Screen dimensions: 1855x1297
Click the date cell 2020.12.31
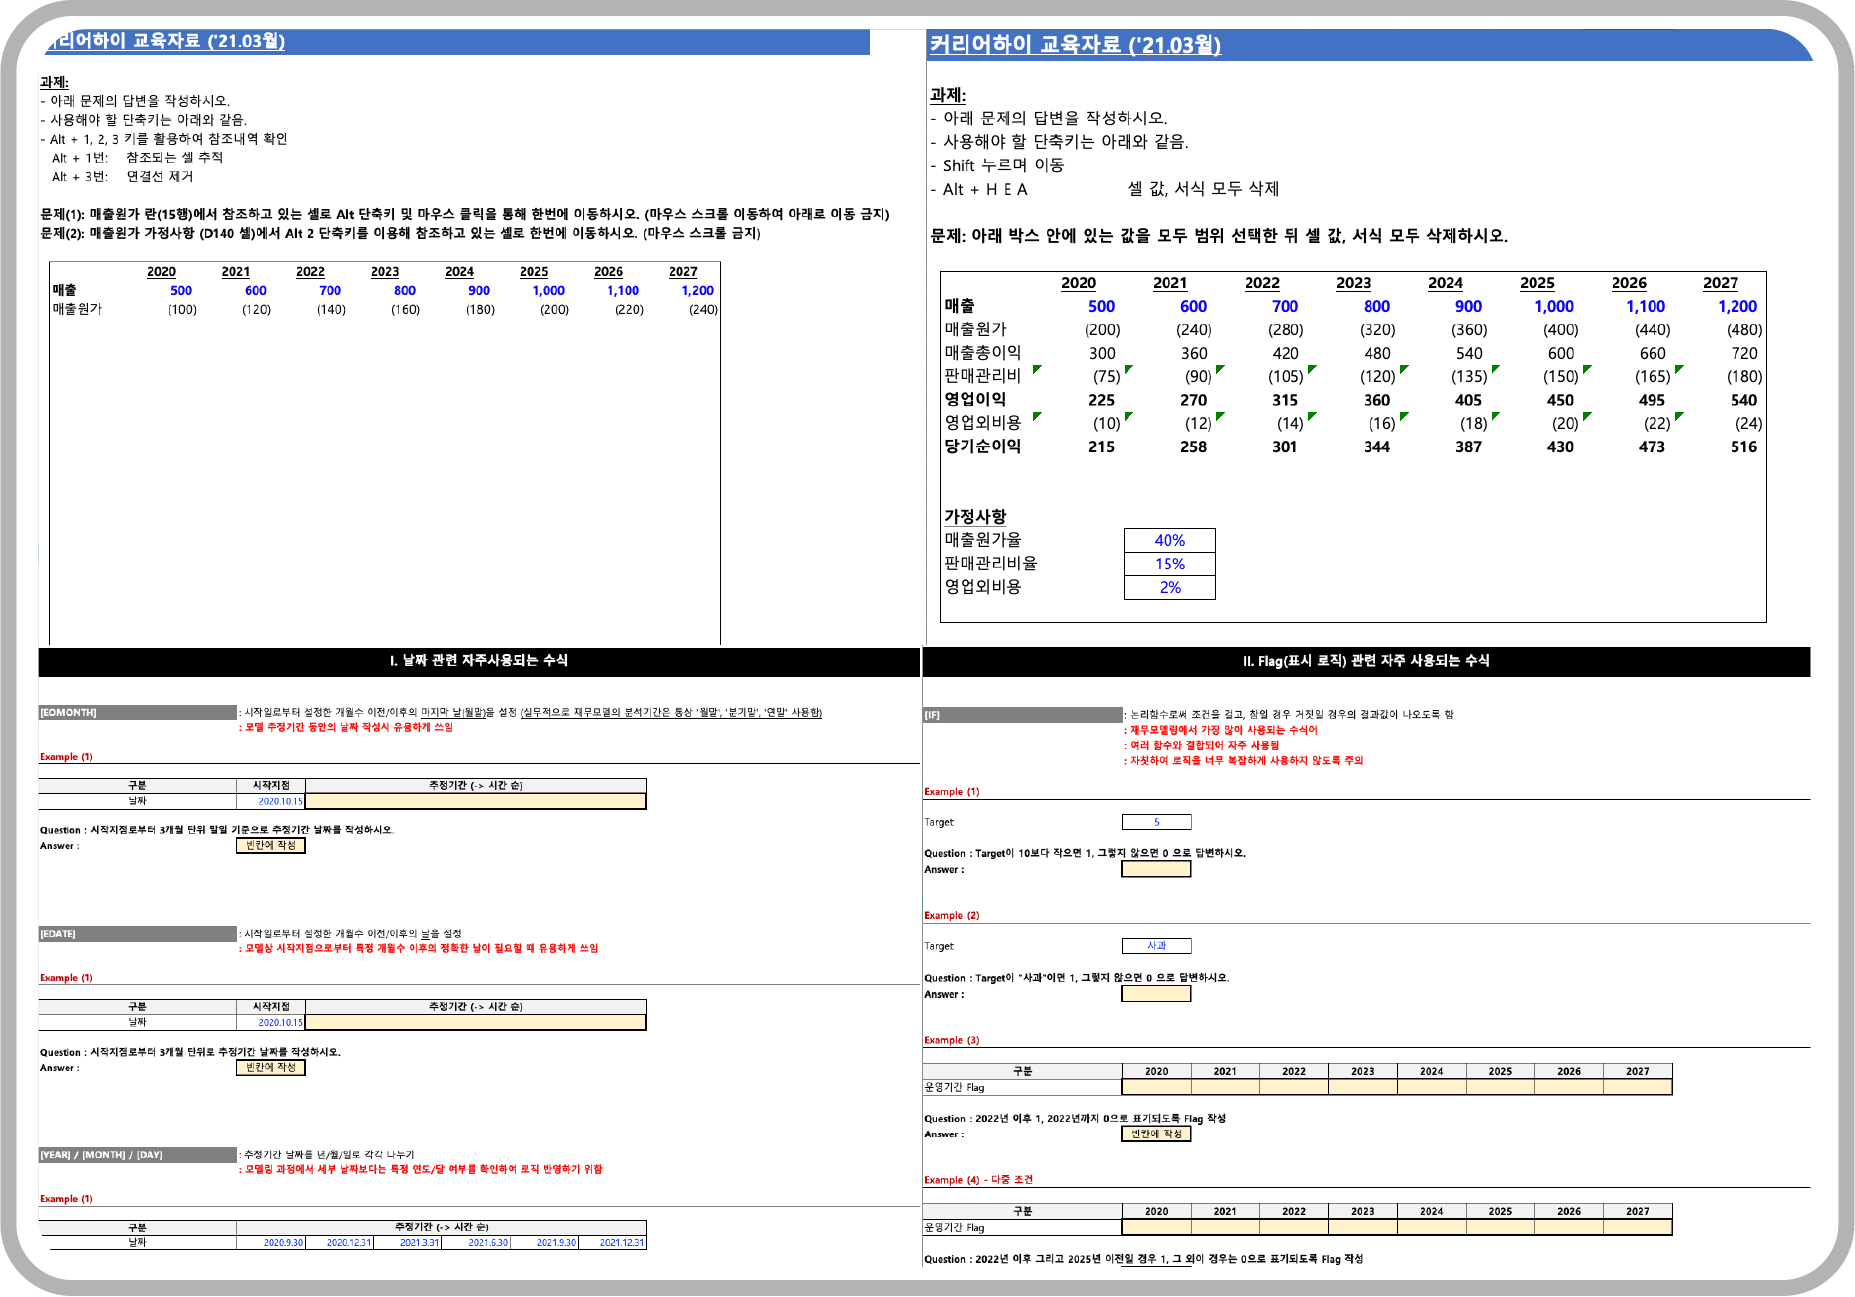coord(339,1243)
